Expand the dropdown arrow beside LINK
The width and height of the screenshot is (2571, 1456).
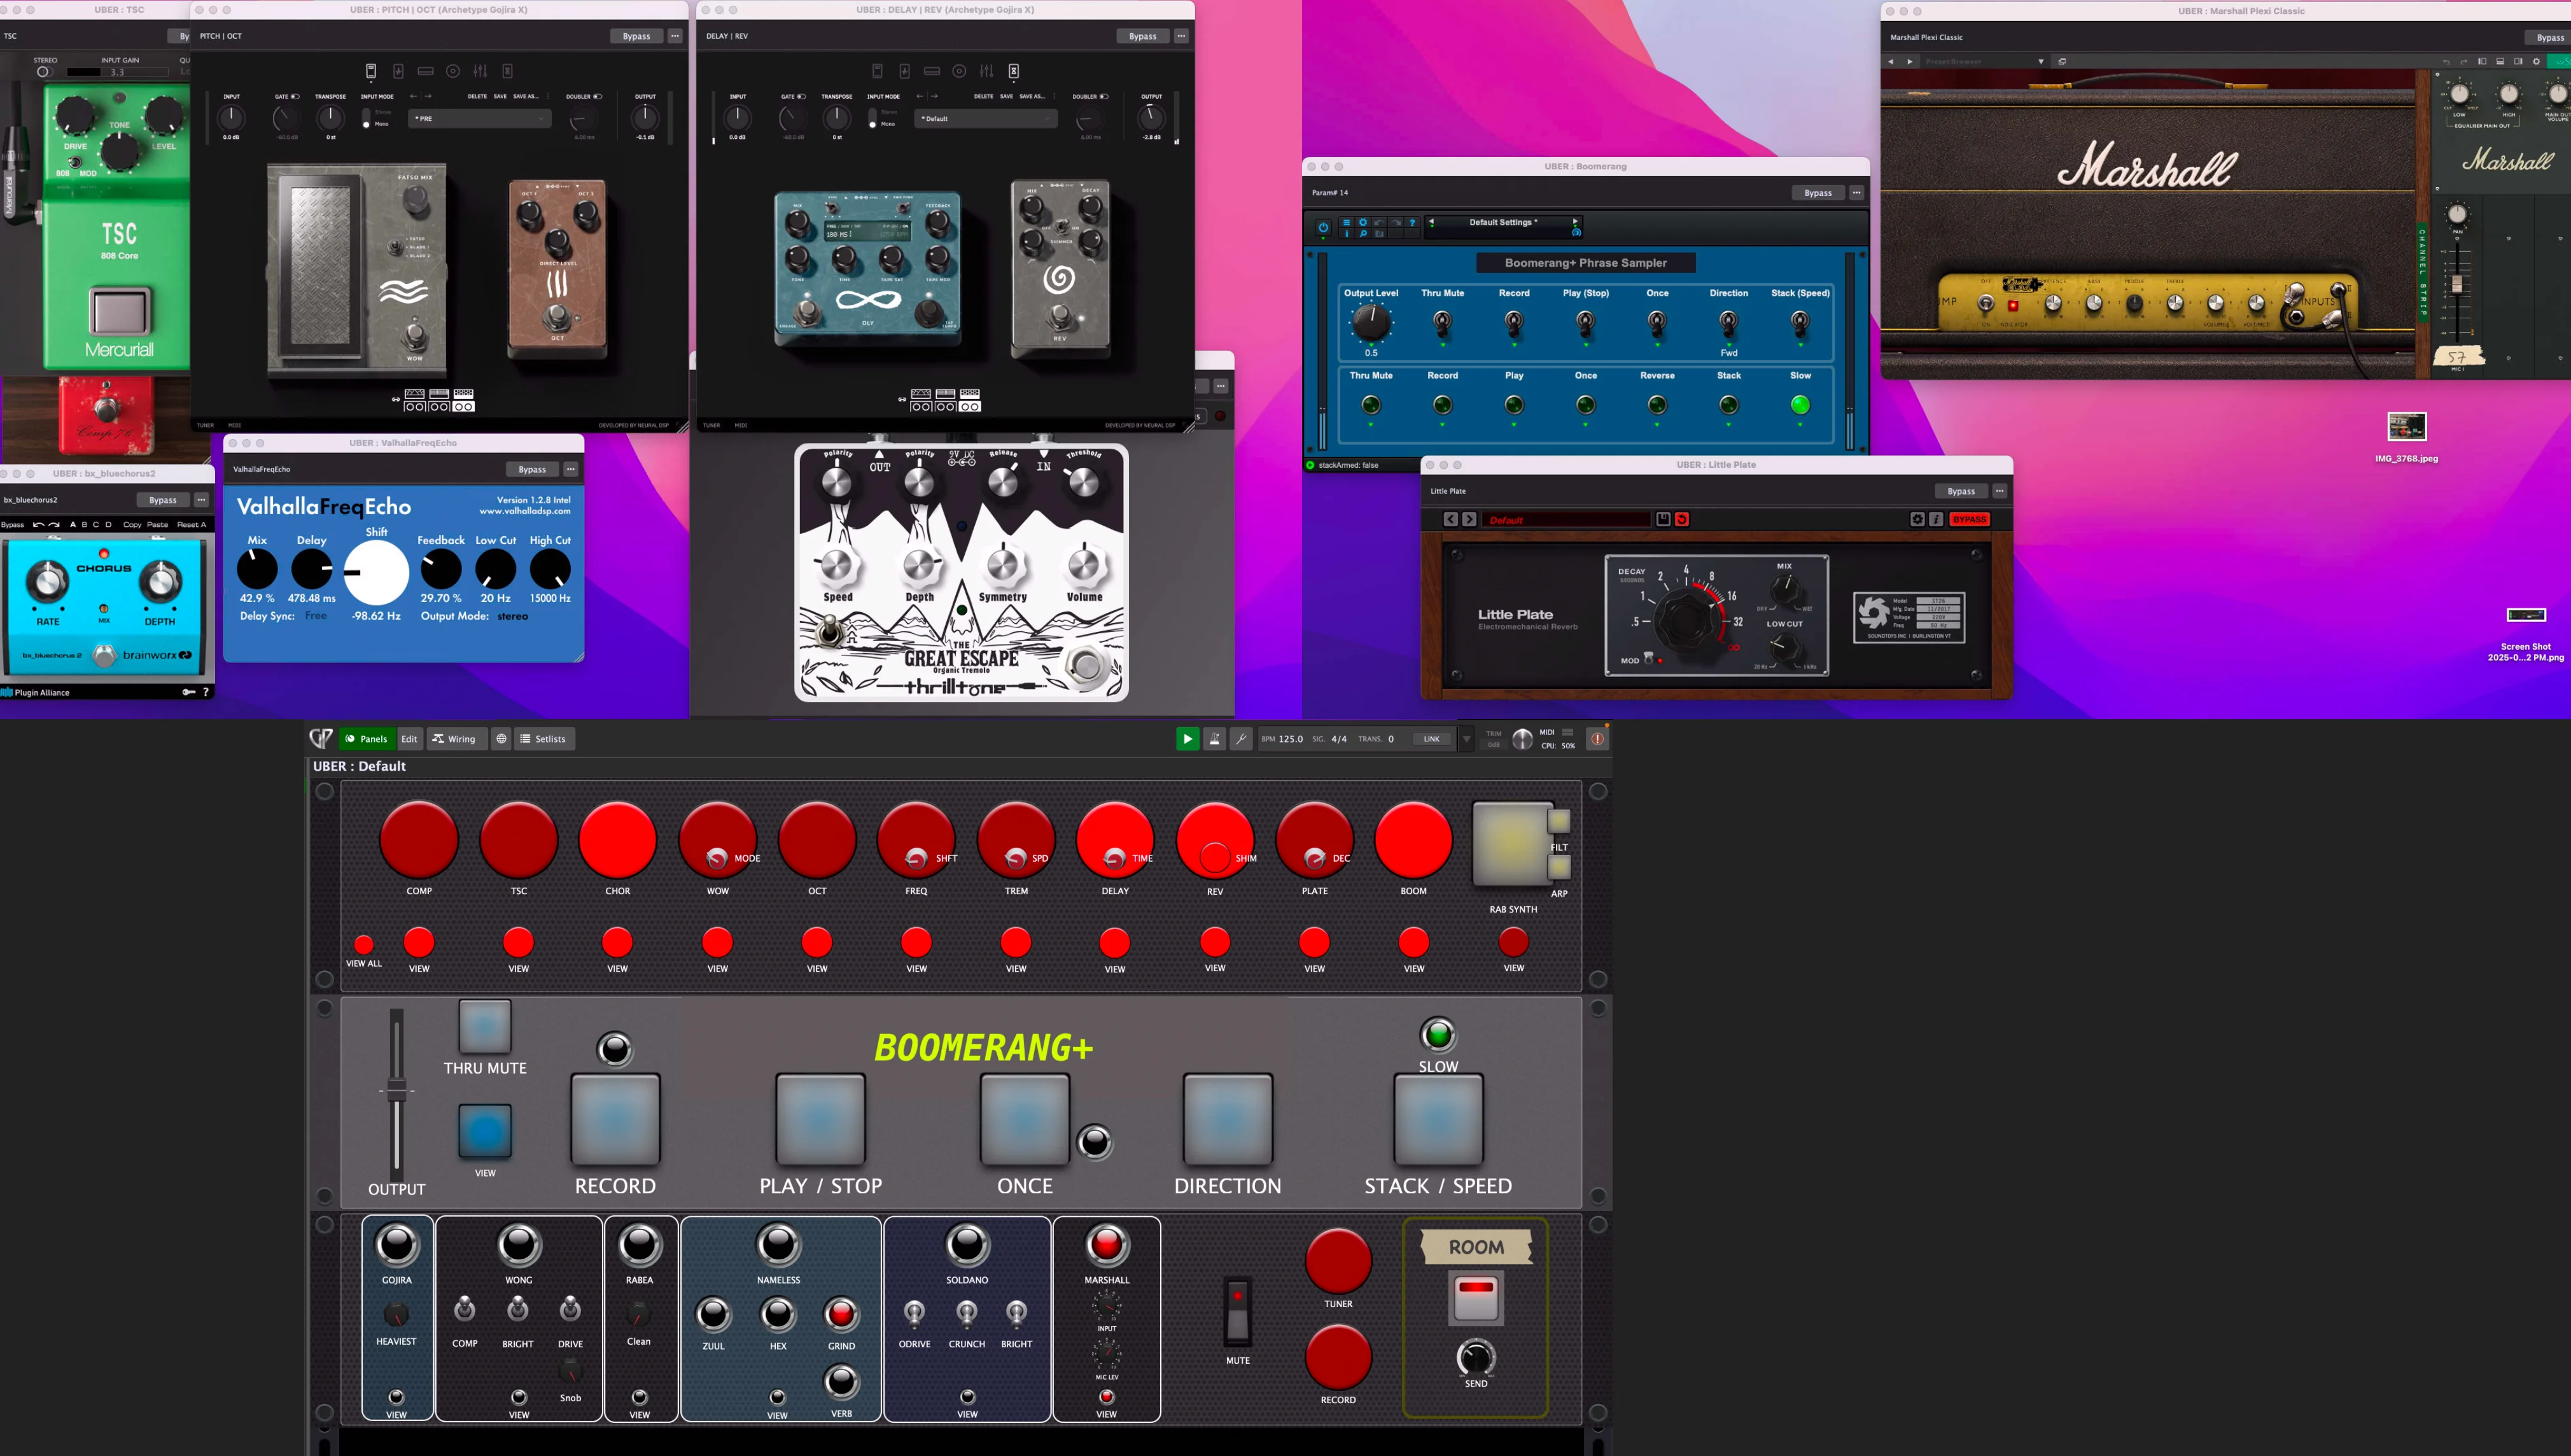[x=1466, y=739]
